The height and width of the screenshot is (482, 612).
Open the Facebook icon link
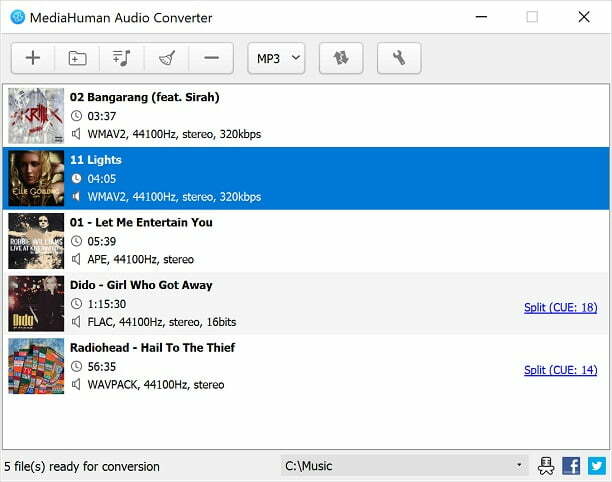(x=571, y=466)
